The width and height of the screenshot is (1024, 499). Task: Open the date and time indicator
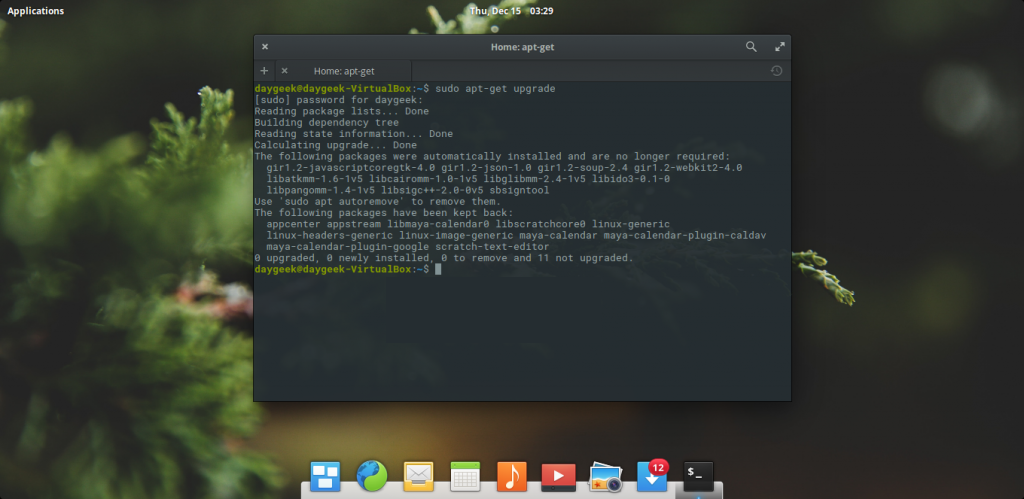pos(511,11)
